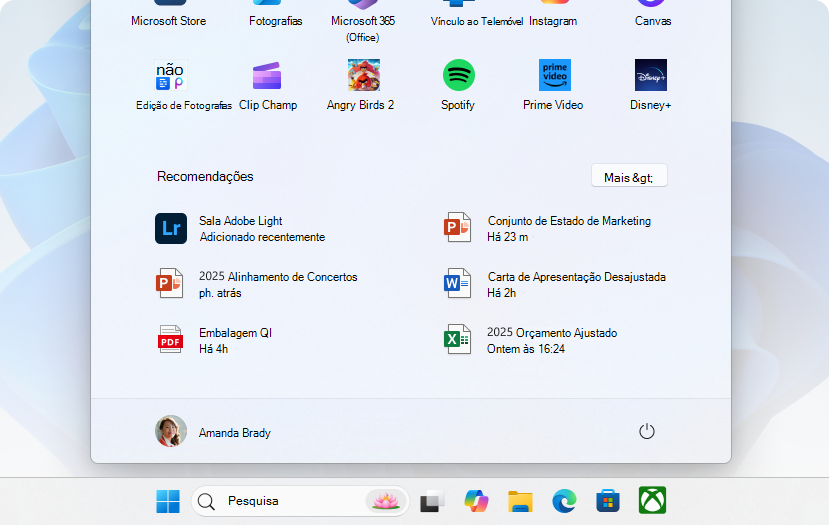Image resolution: width=829 pixels, height=525 pixels.
Task: Click the lotus flower search highlight icon
Action: 385,501
